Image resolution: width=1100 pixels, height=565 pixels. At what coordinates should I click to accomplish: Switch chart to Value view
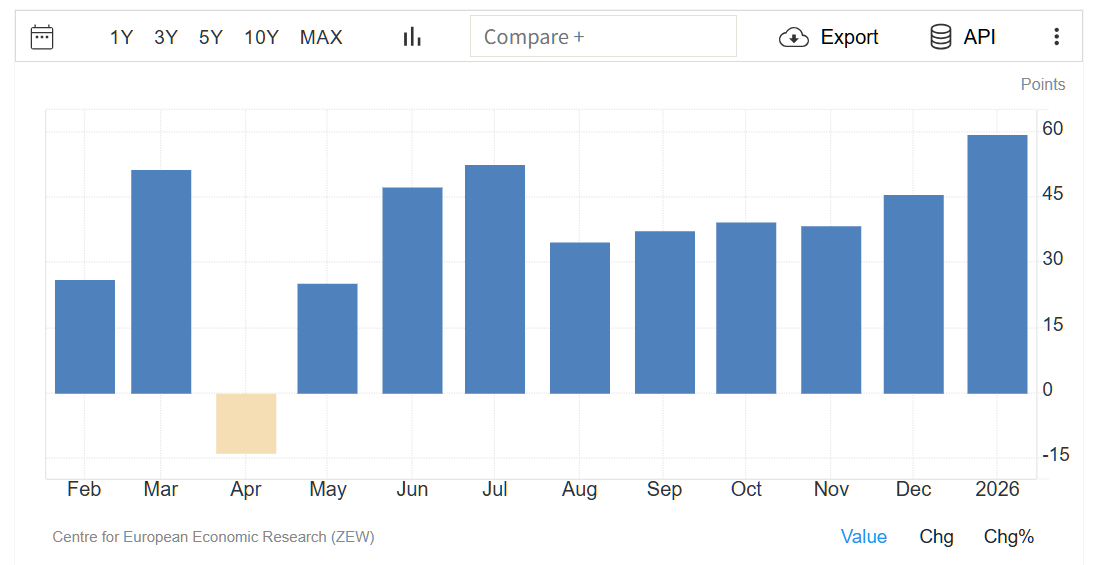click(x=863, y=537)
